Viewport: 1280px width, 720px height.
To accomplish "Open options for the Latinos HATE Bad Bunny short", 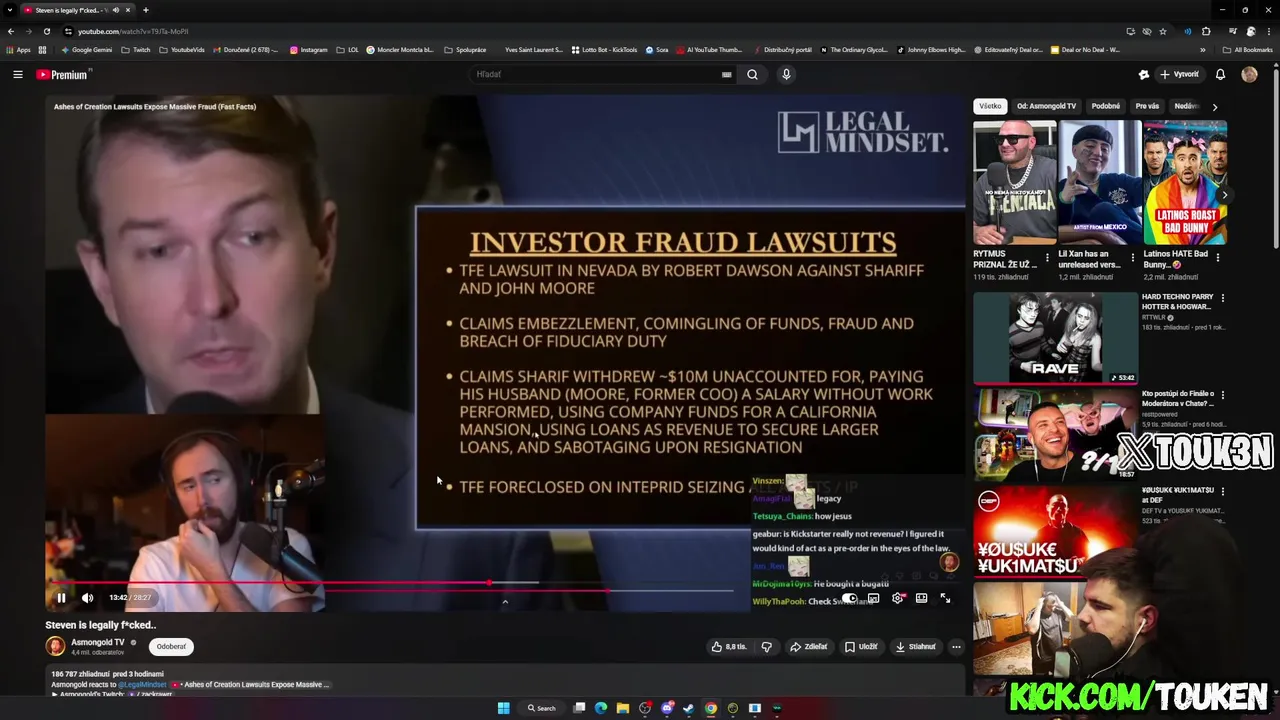I will [1219, 257].
